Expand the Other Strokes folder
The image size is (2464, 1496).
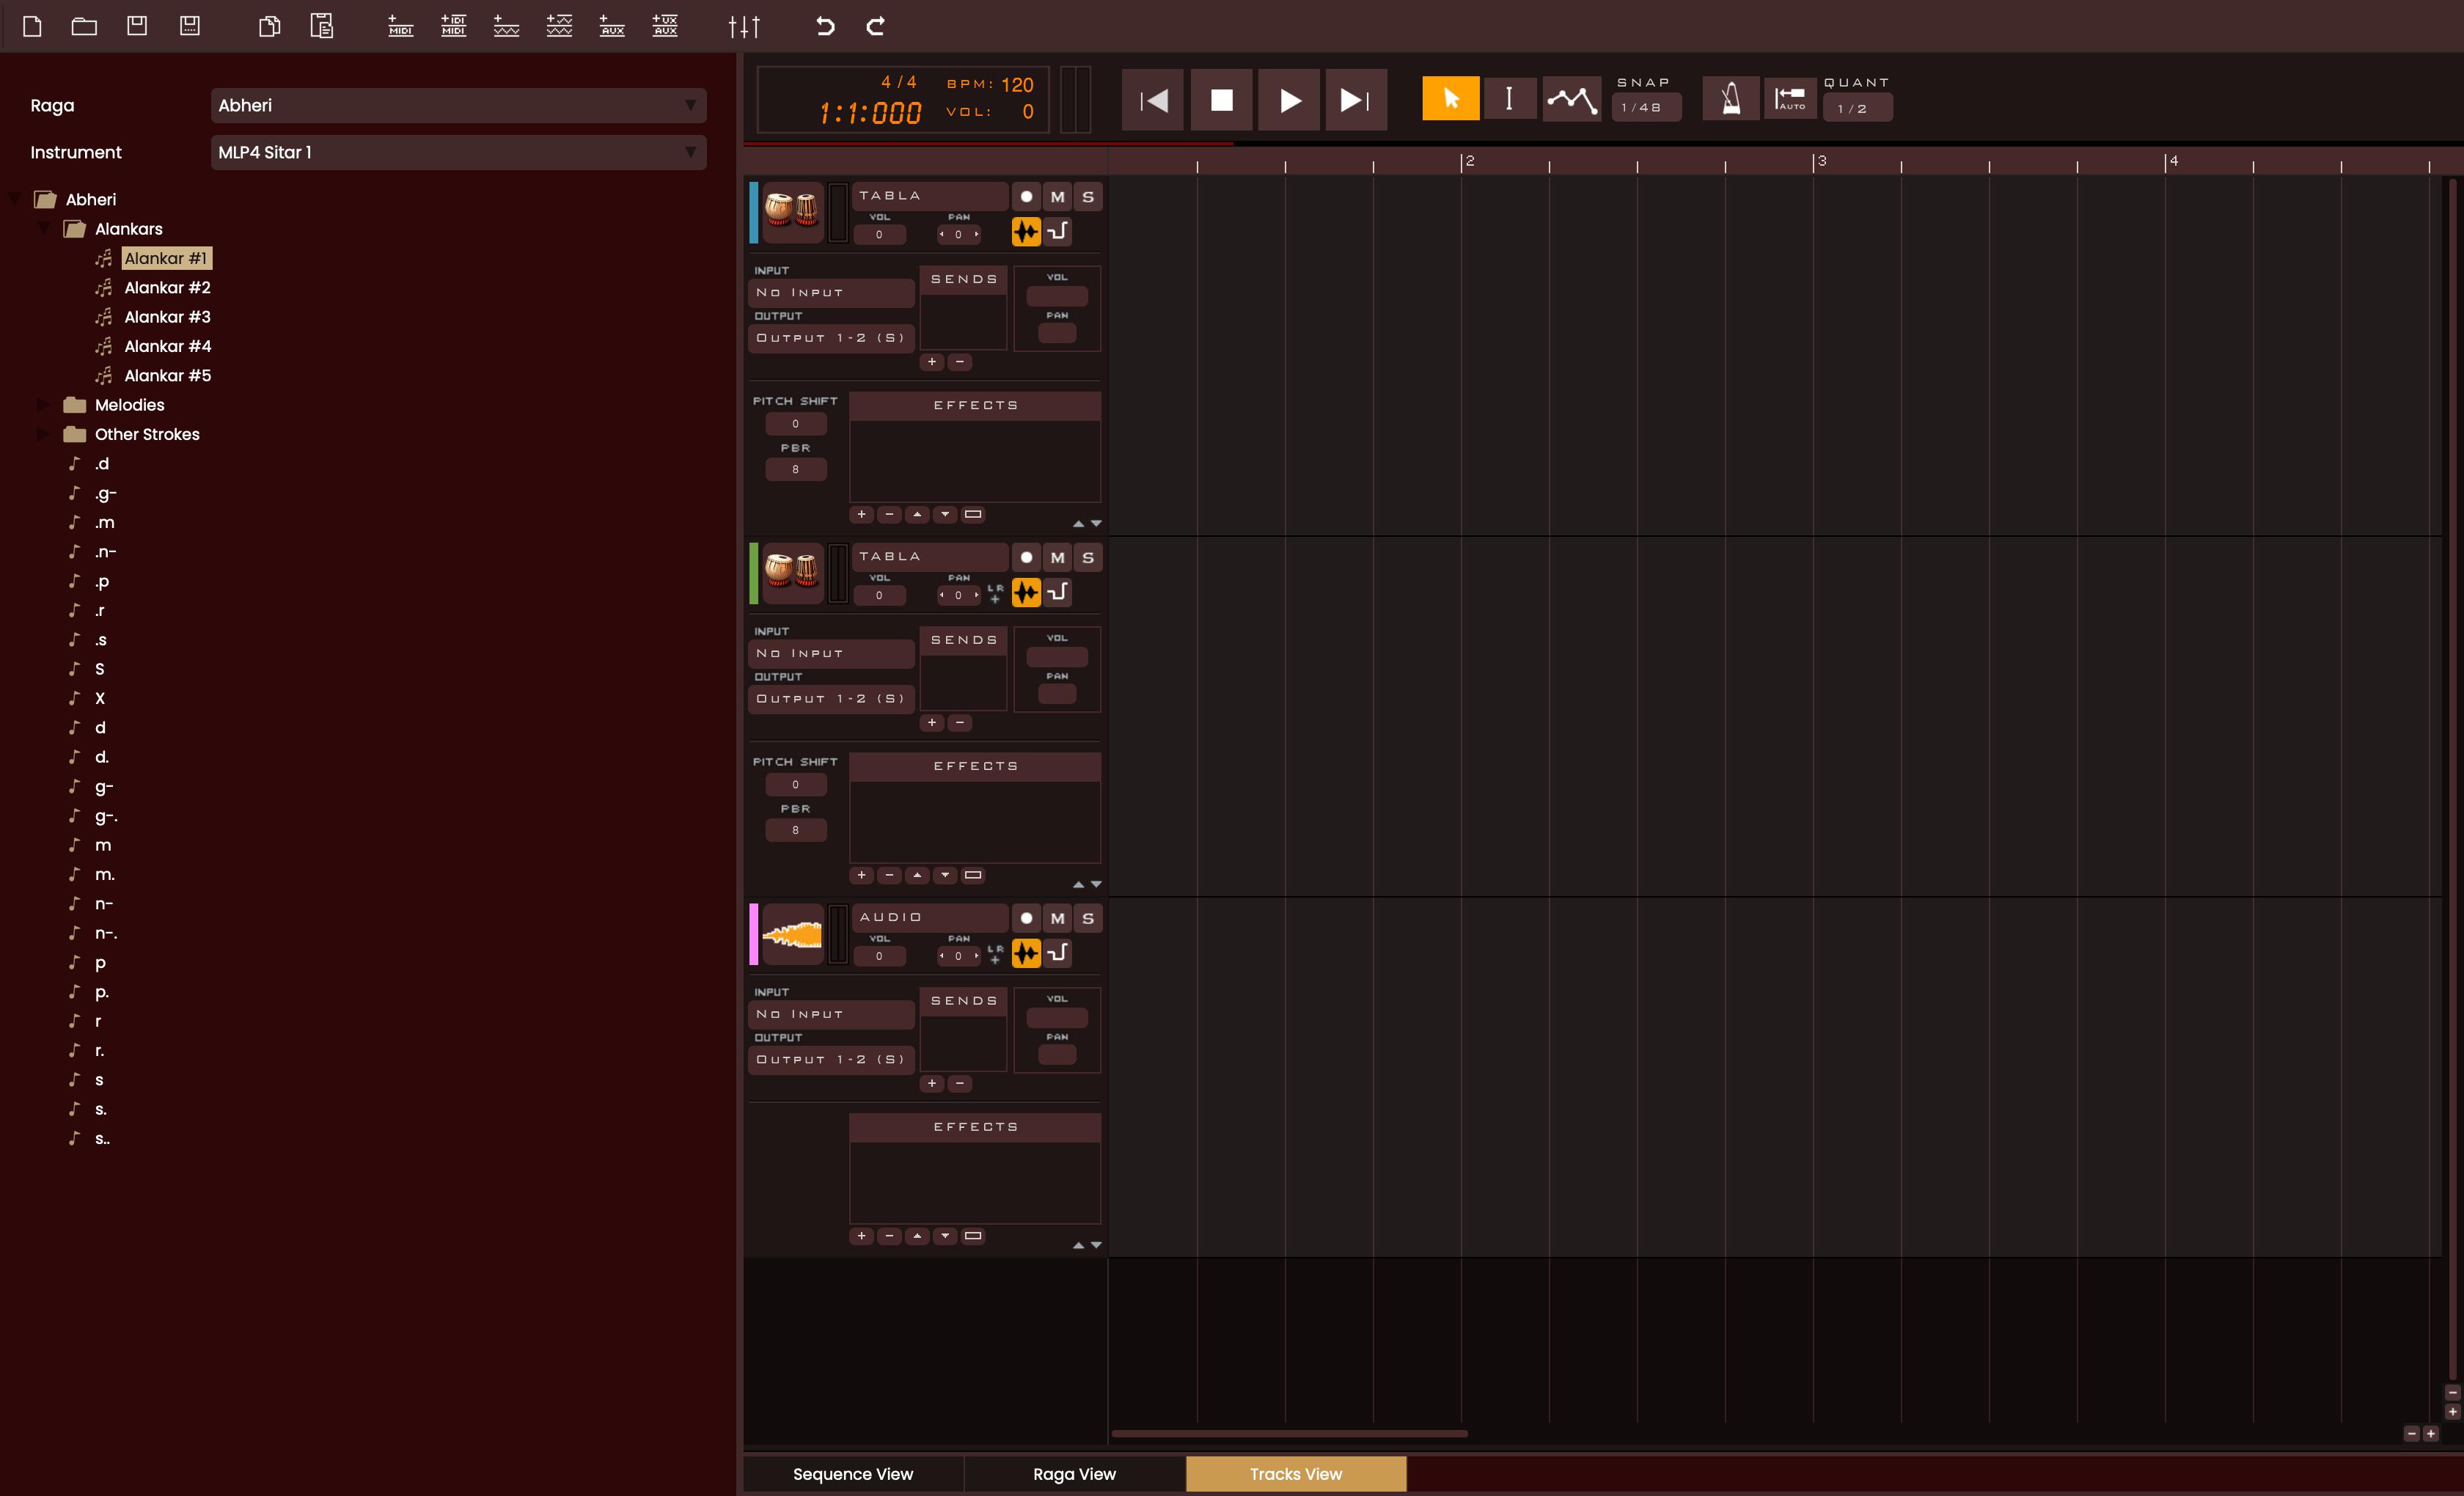click(43, 434)
